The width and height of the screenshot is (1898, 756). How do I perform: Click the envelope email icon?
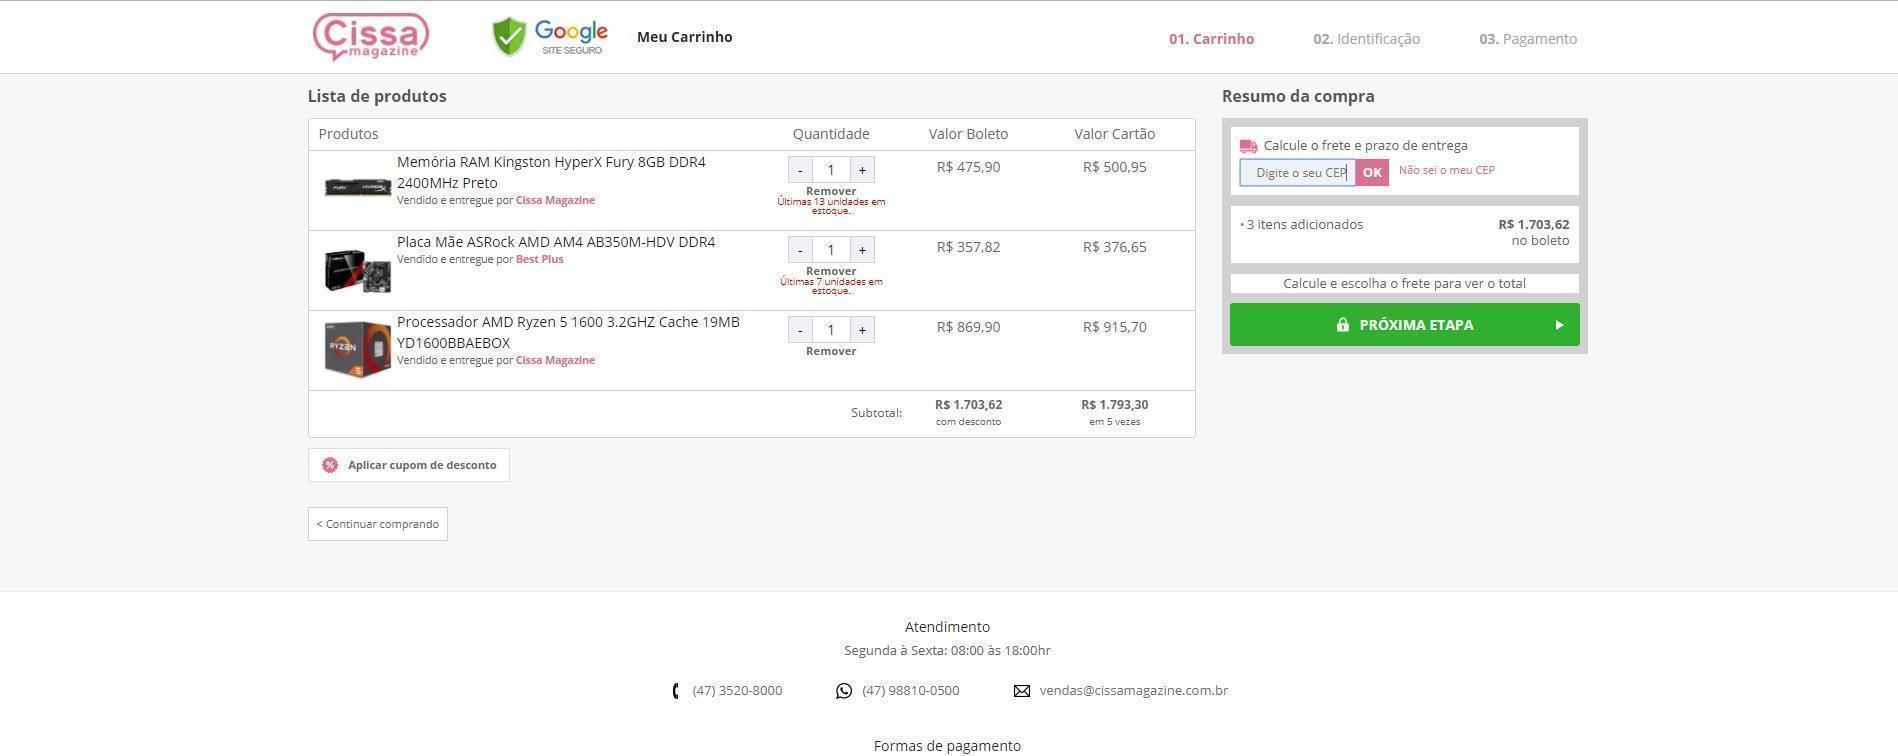coord(1021,691)
